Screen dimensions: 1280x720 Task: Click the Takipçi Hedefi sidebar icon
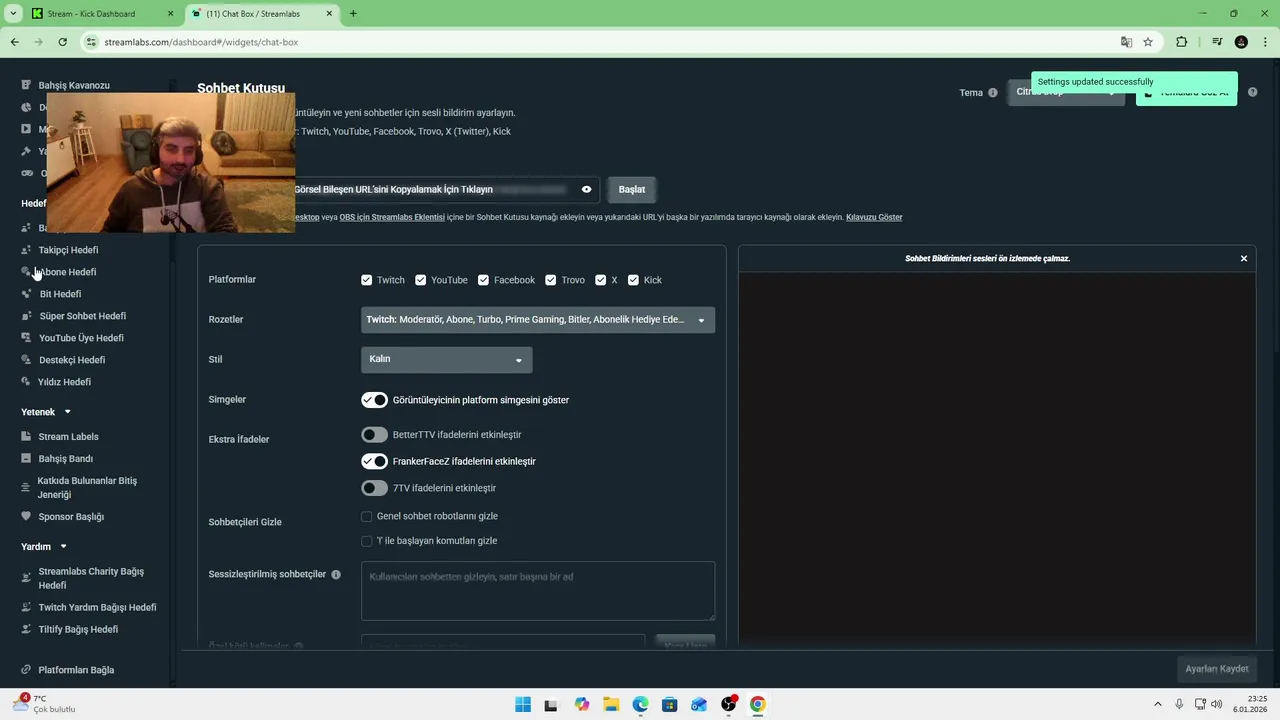(26, 250)
